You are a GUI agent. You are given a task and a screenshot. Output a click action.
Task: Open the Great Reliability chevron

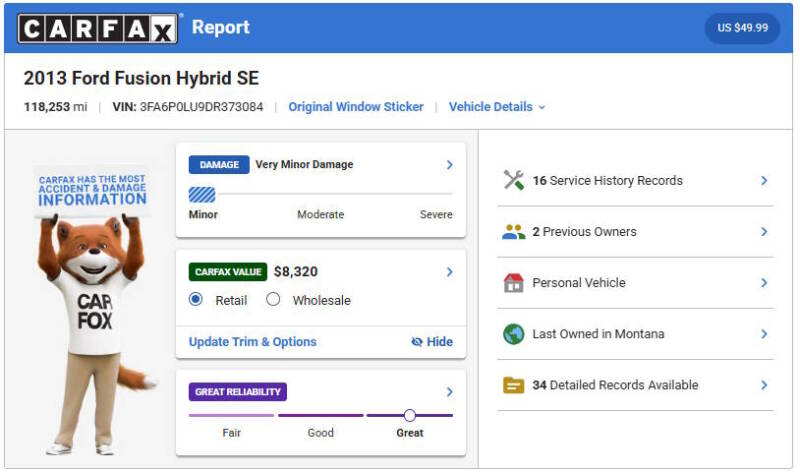449,392
